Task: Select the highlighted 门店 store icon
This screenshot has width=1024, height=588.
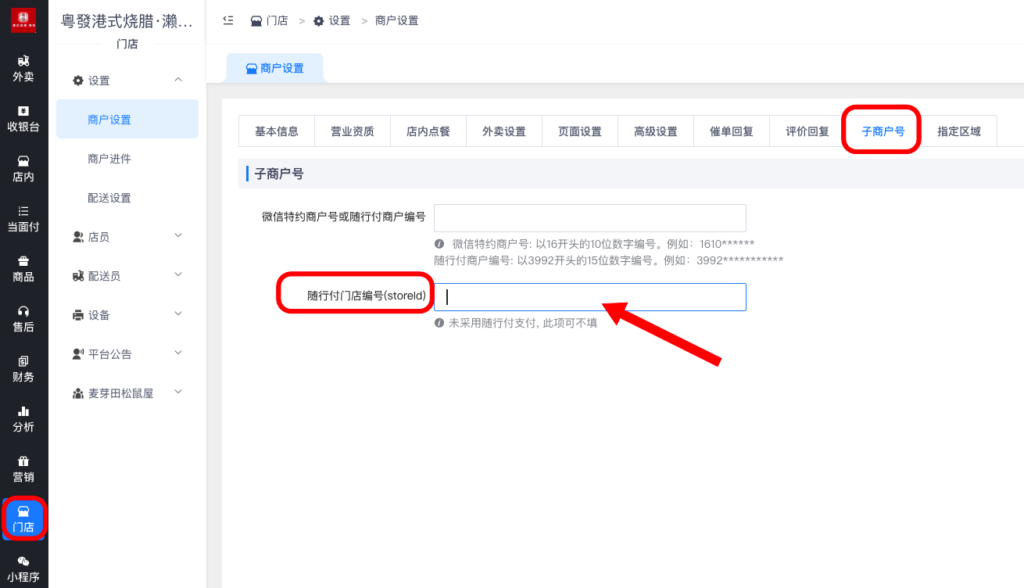Action: click(x=22, y=520)
